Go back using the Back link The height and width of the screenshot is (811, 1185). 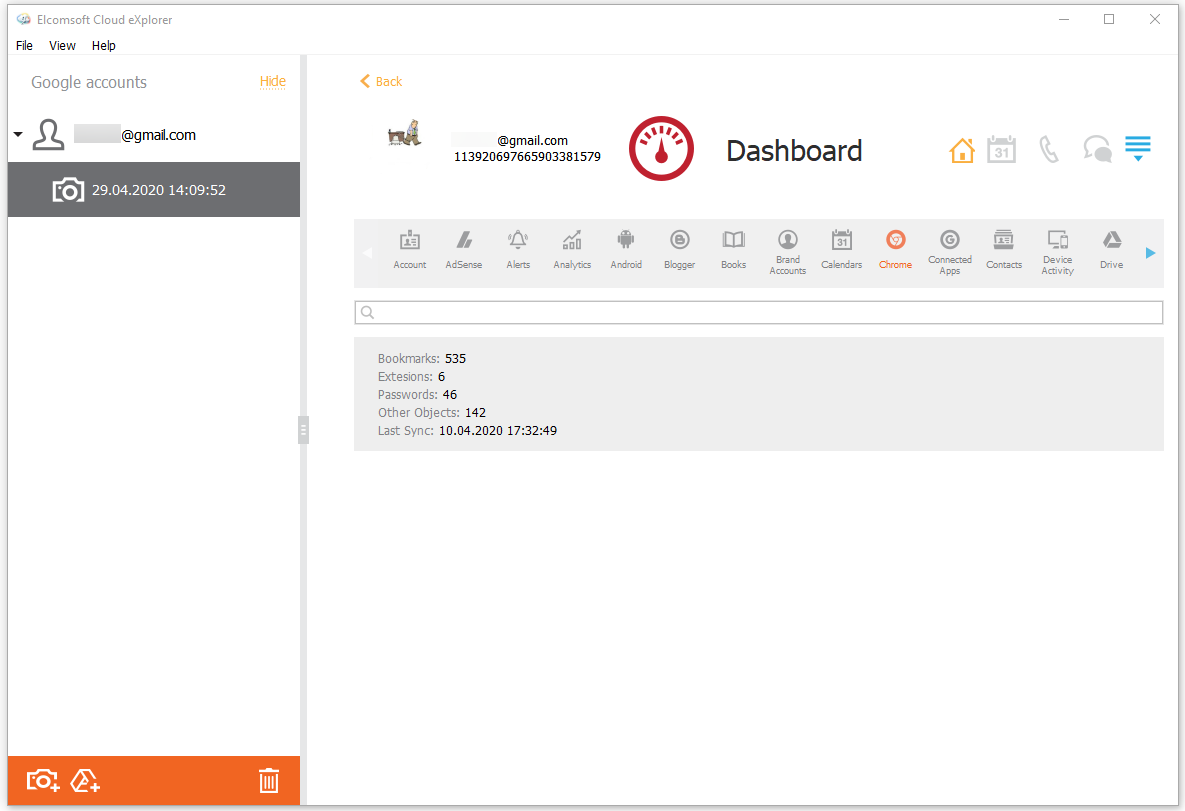pos(380,81)
